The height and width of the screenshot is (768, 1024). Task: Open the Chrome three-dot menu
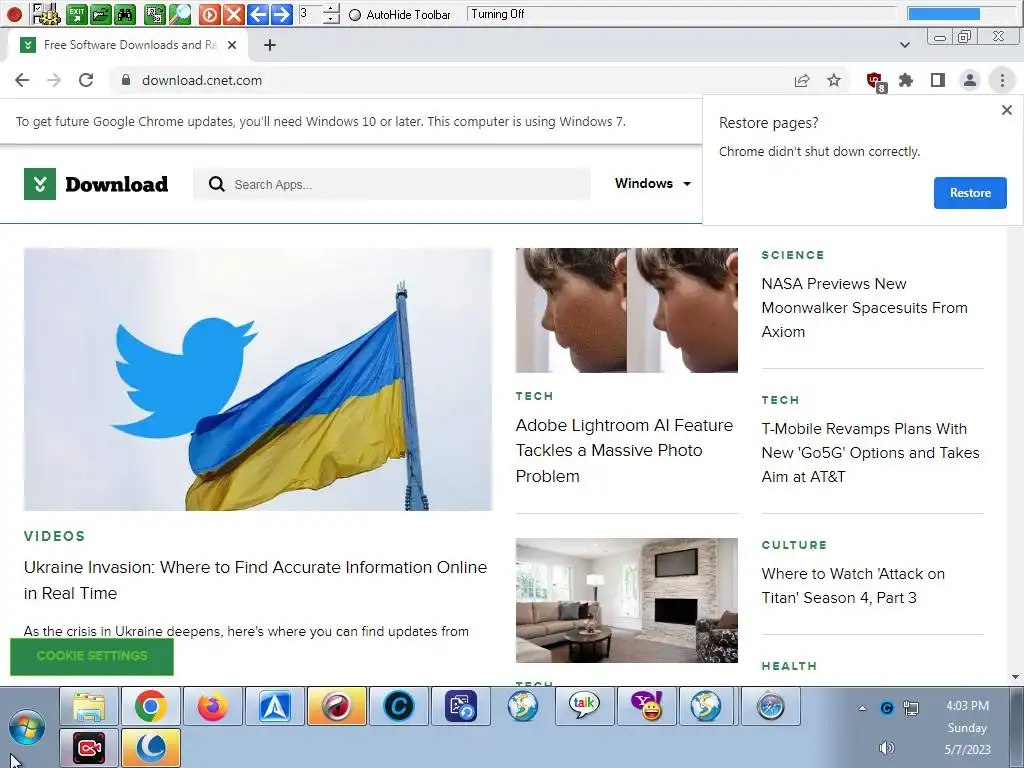[1002, 80]
